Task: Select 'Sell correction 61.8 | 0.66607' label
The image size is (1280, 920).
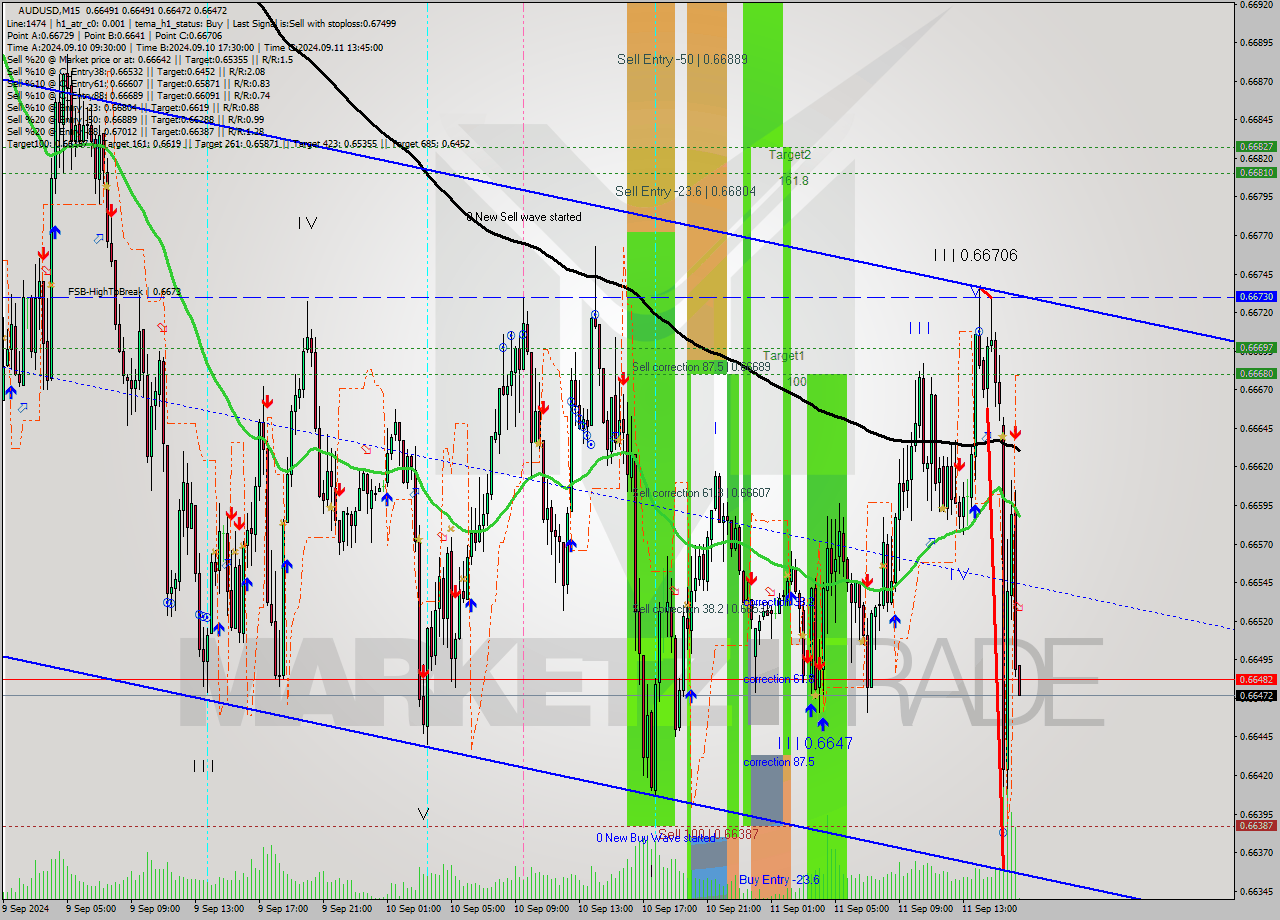Action: point(701,493)
